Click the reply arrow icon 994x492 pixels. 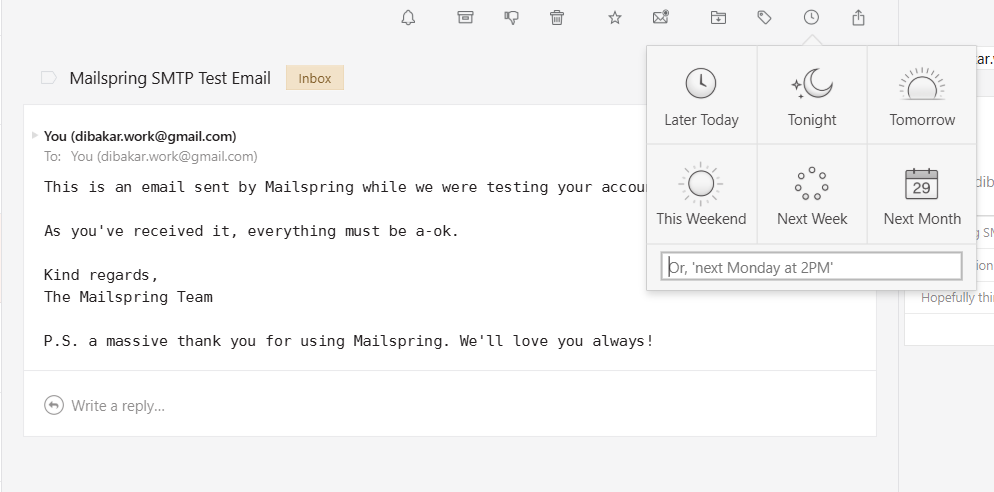(54, 405)
